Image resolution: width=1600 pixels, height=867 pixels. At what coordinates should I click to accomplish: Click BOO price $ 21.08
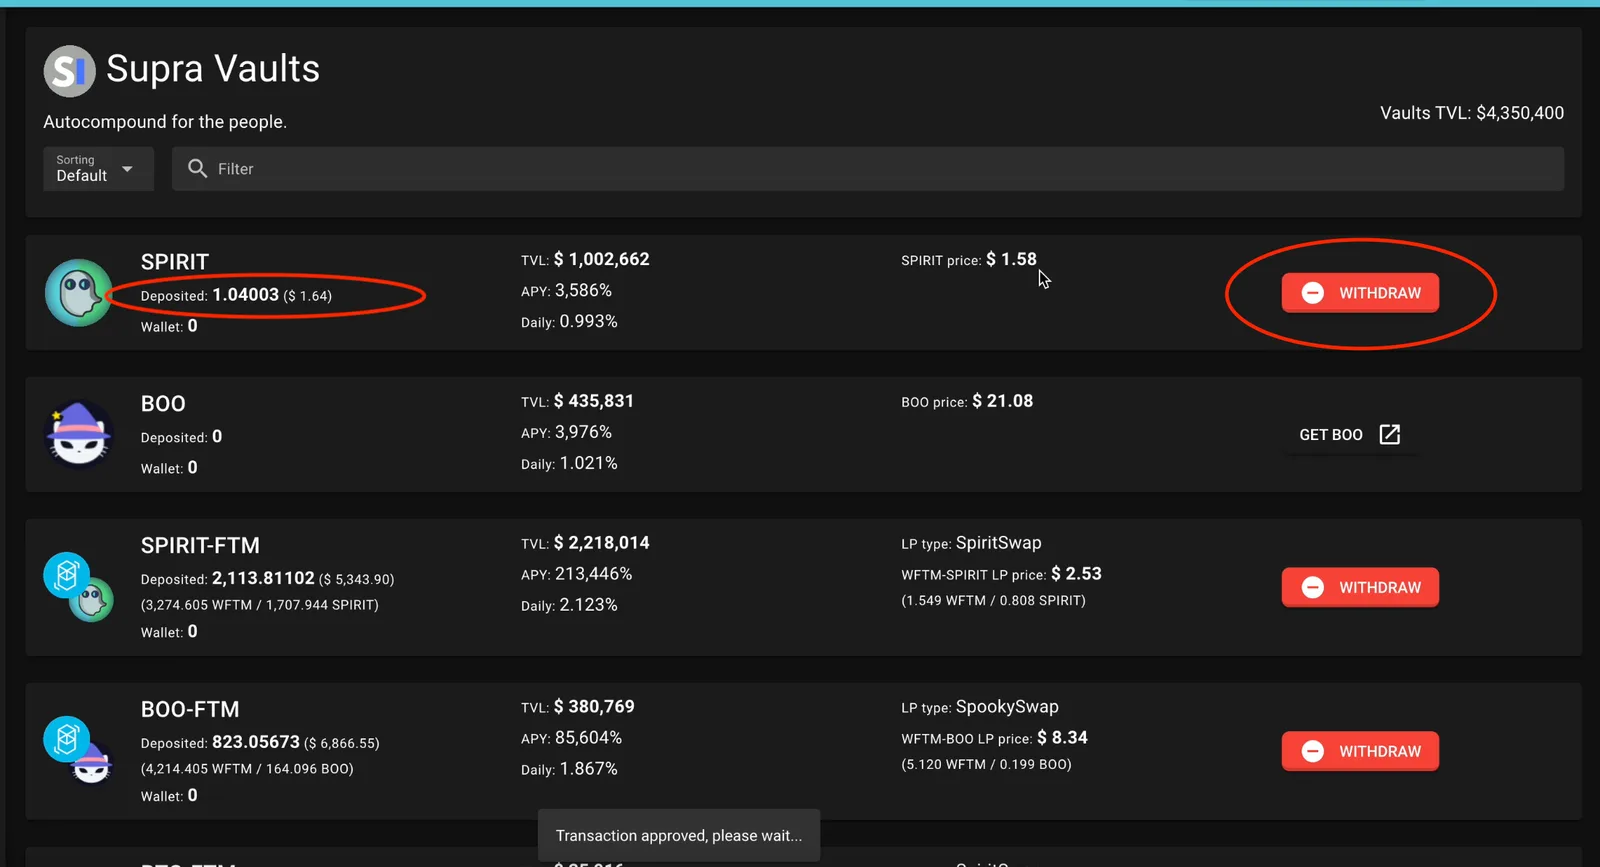pyautogui.click(x=1003, y=401)
